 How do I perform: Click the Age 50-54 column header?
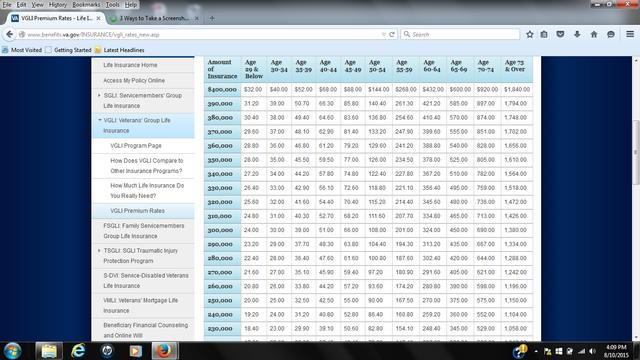[x=379, y=69]
